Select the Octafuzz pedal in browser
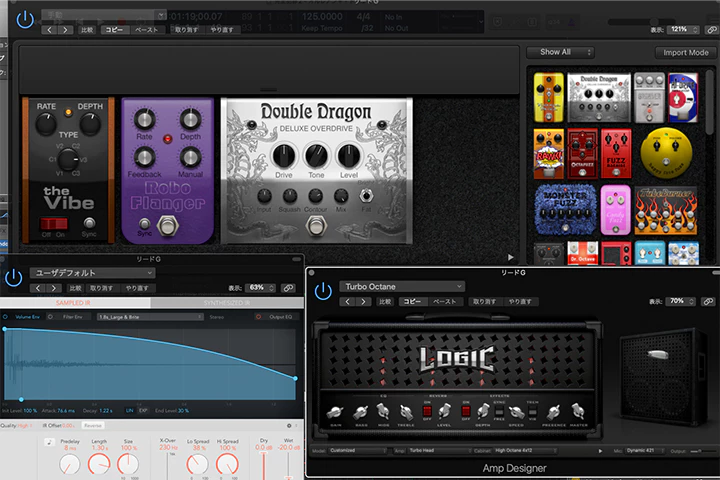Image resolution: width=720 pixels, height=480 pixels. tap(582, 153)
